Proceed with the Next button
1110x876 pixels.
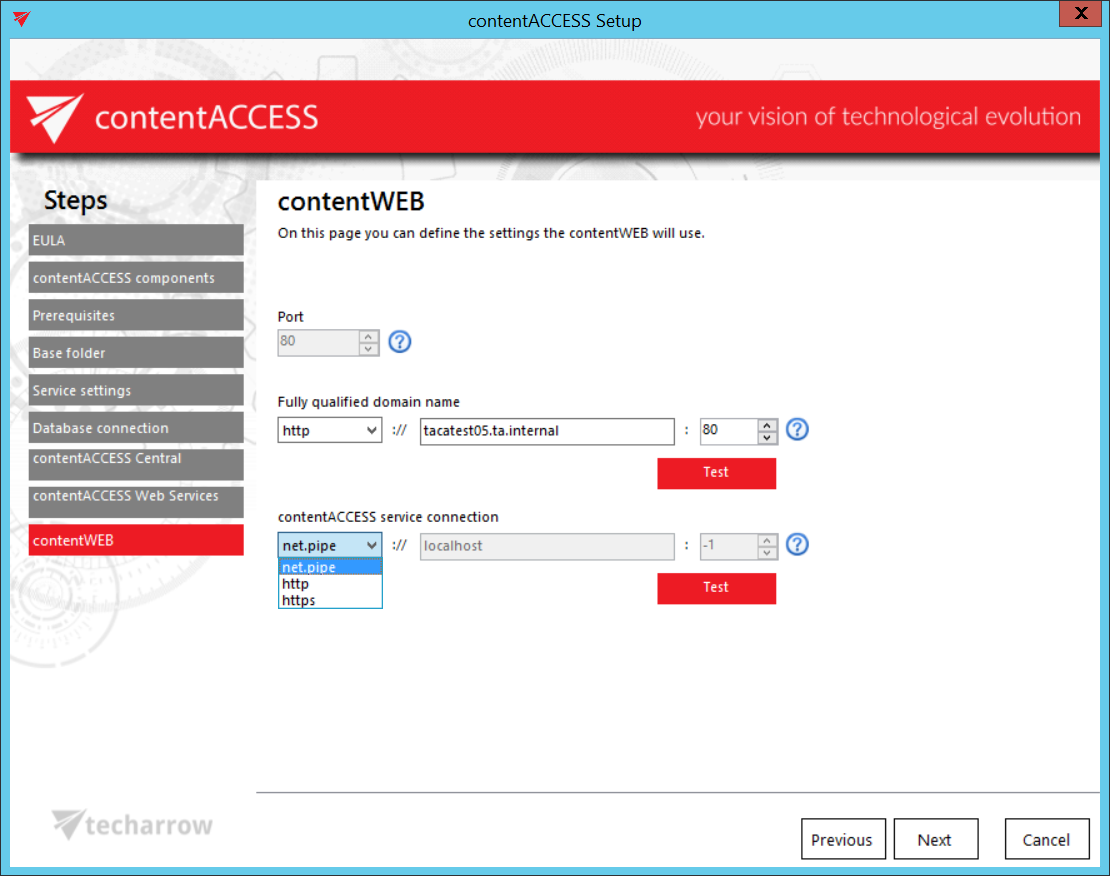tap(936, 839)
